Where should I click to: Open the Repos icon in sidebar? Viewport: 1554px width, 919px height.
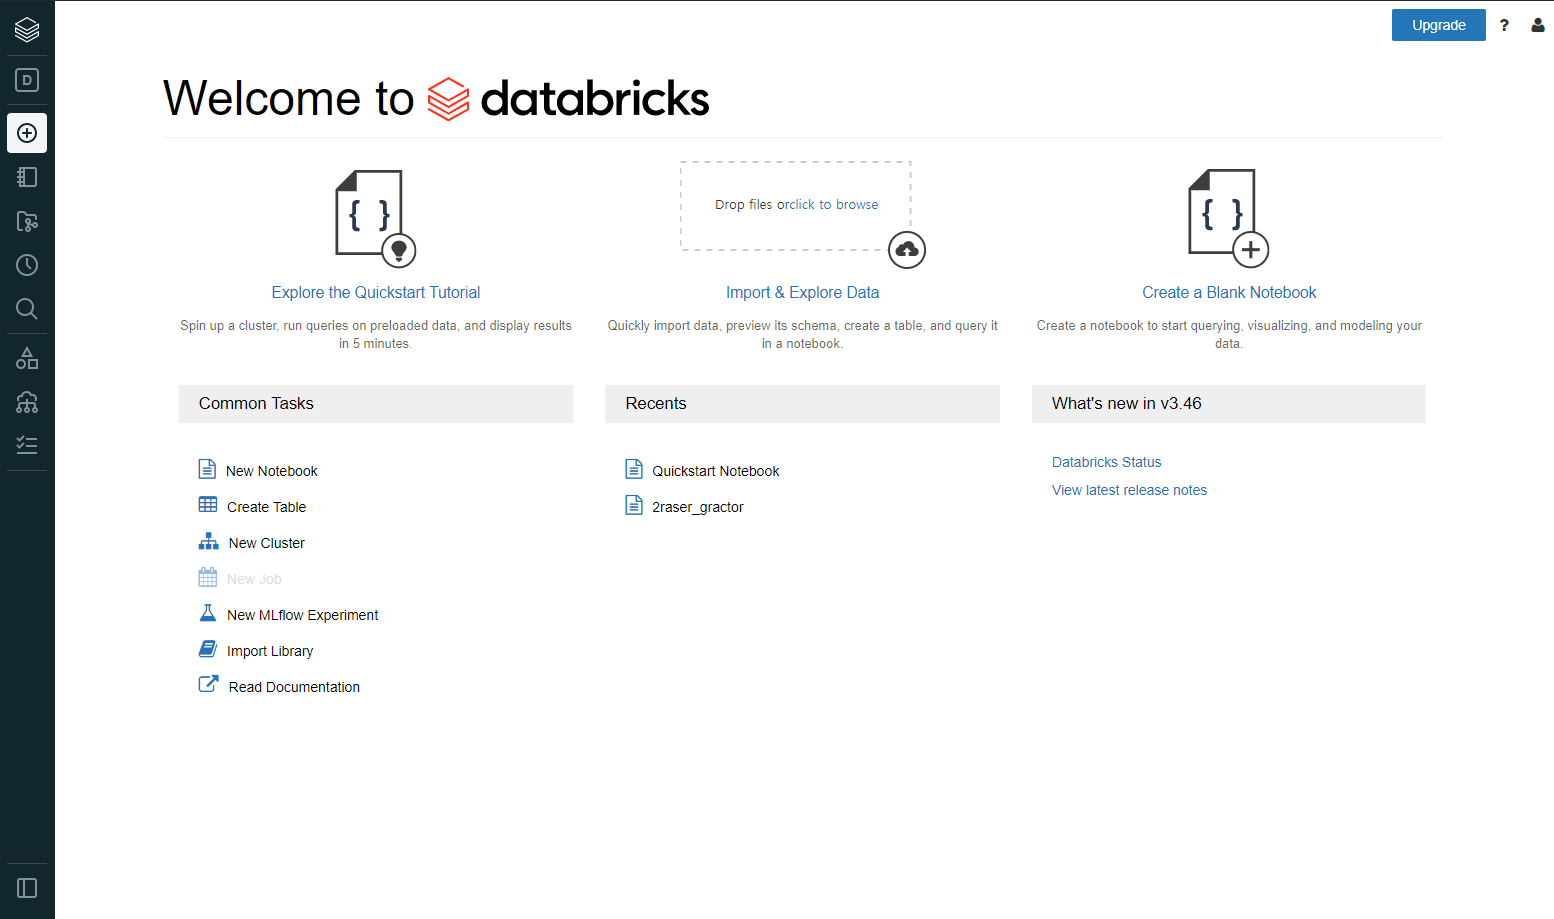27,221
